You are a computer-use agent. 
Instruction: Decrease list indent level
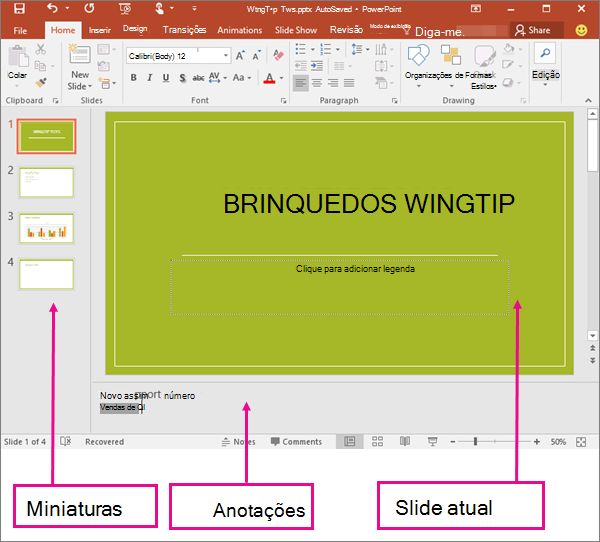(x=300, y=66)
